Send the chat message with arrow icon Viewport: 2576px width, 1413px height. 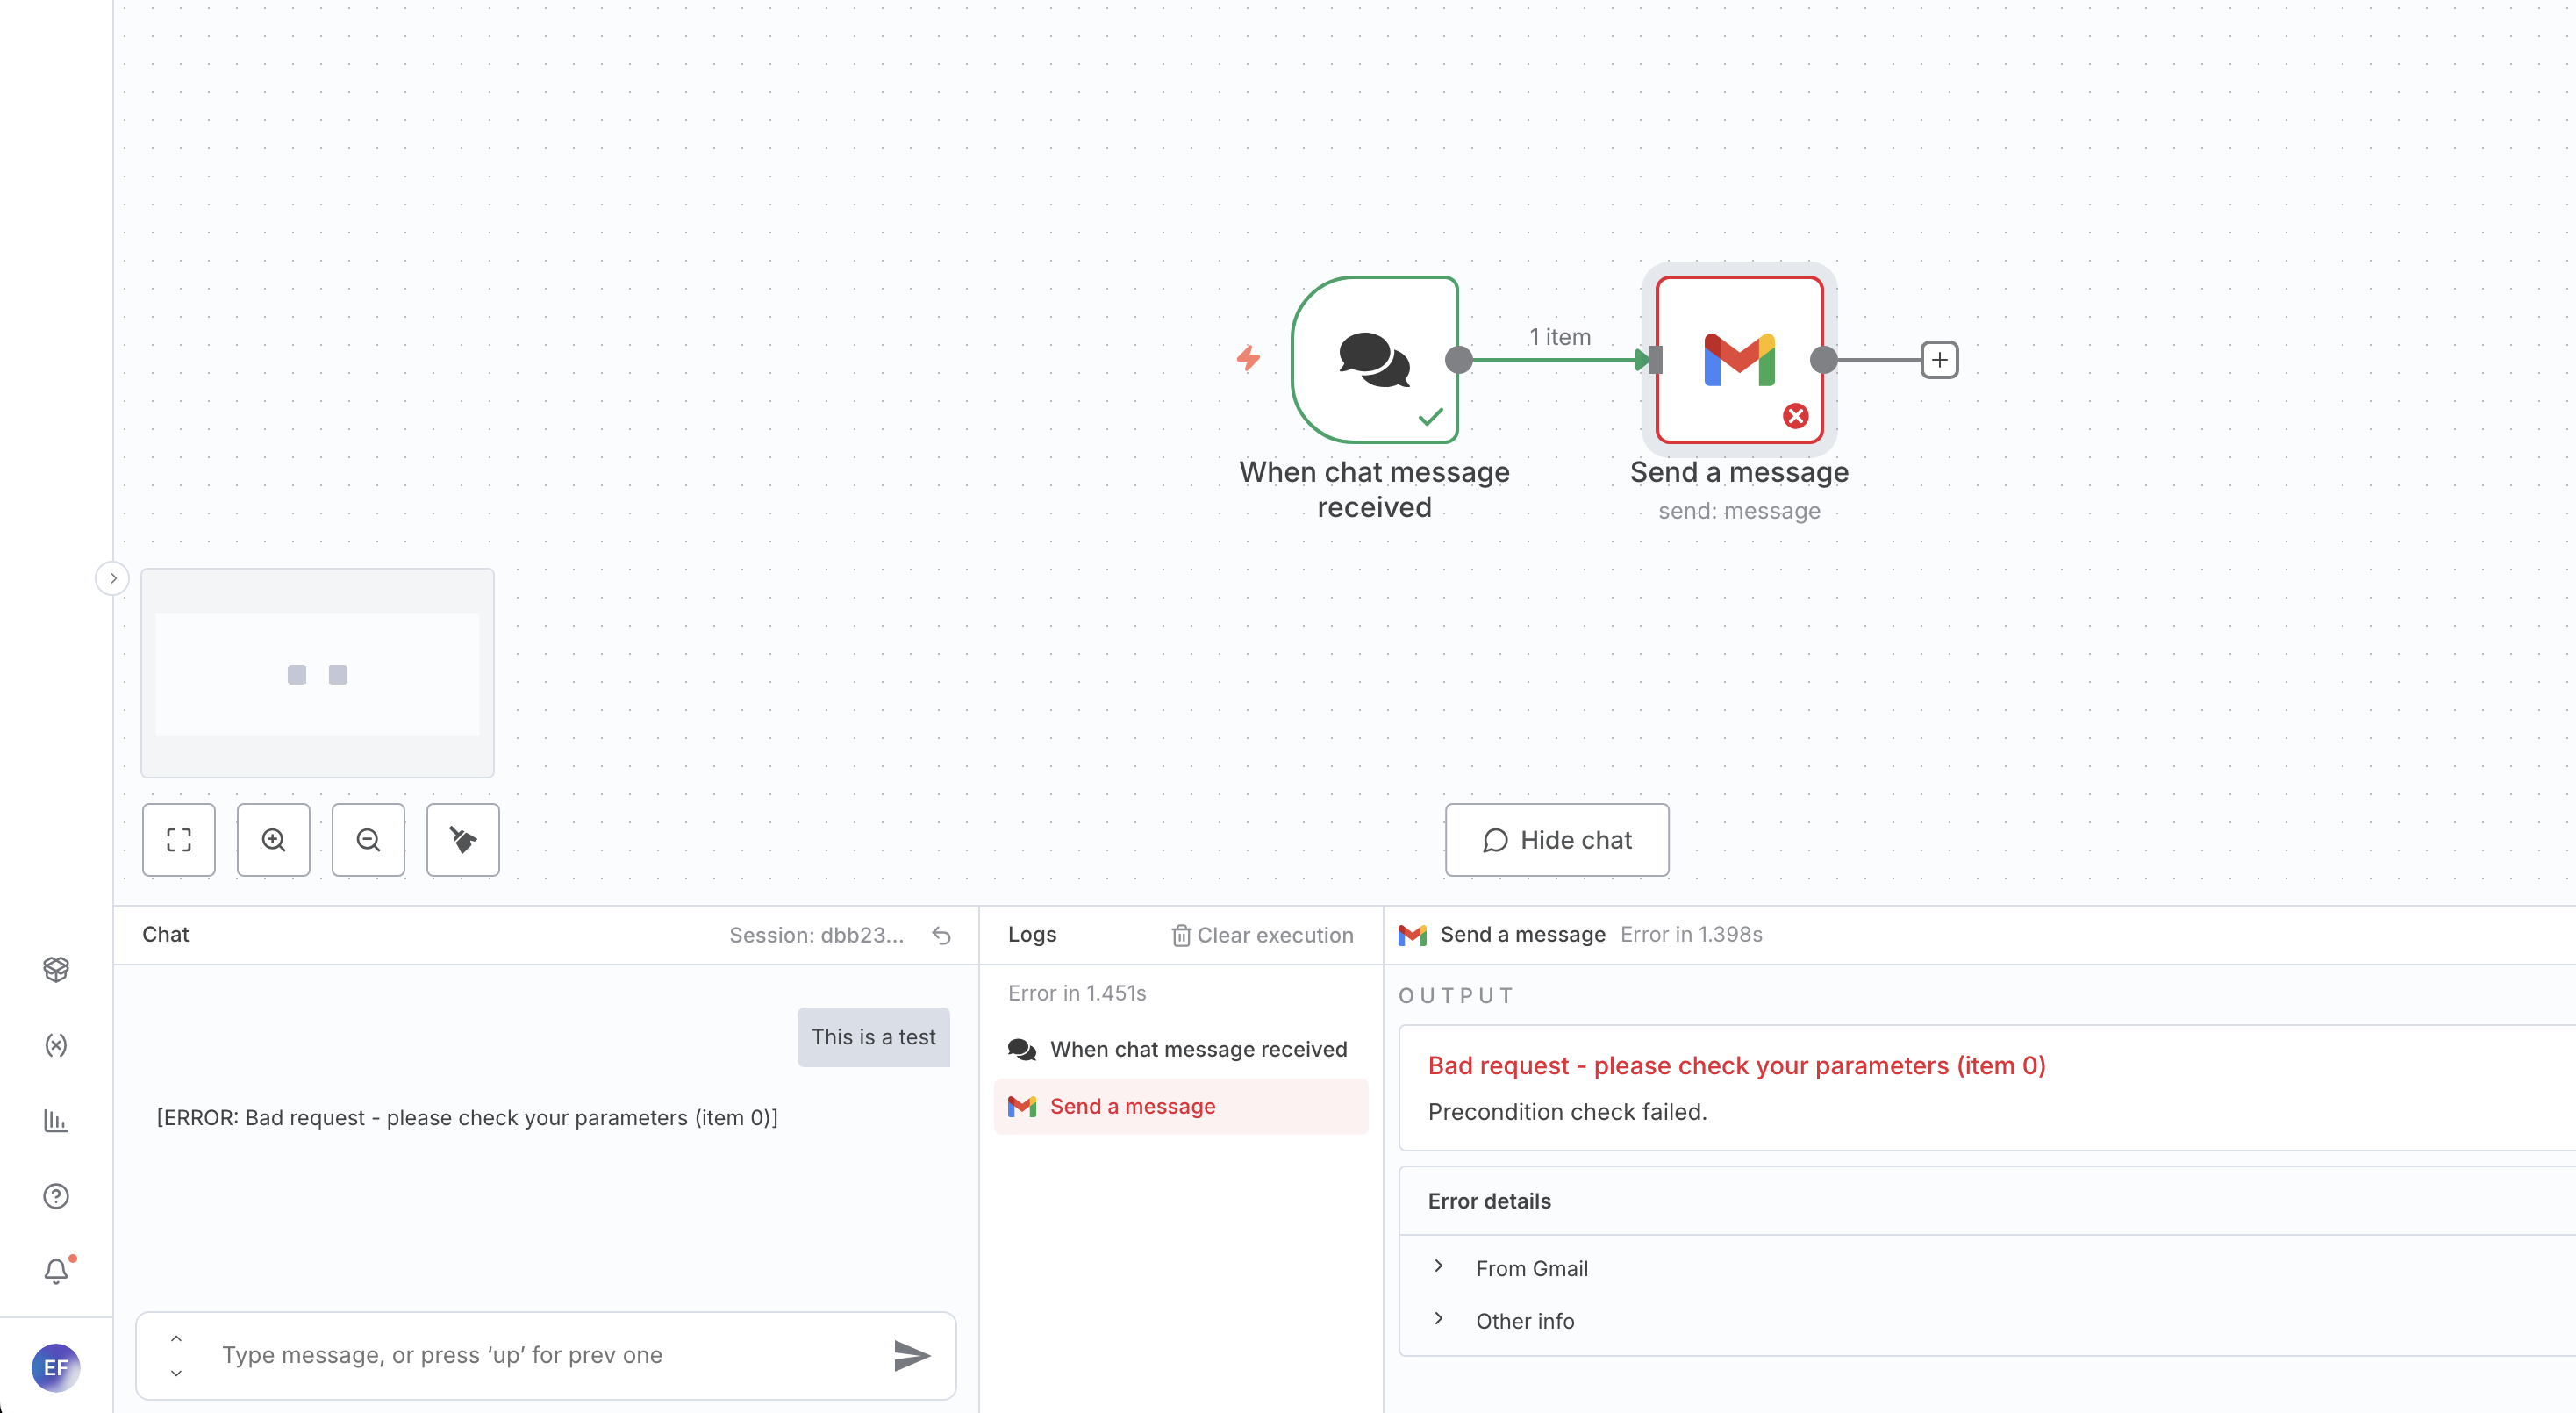pyautogui.click(x=911, y=1356)
